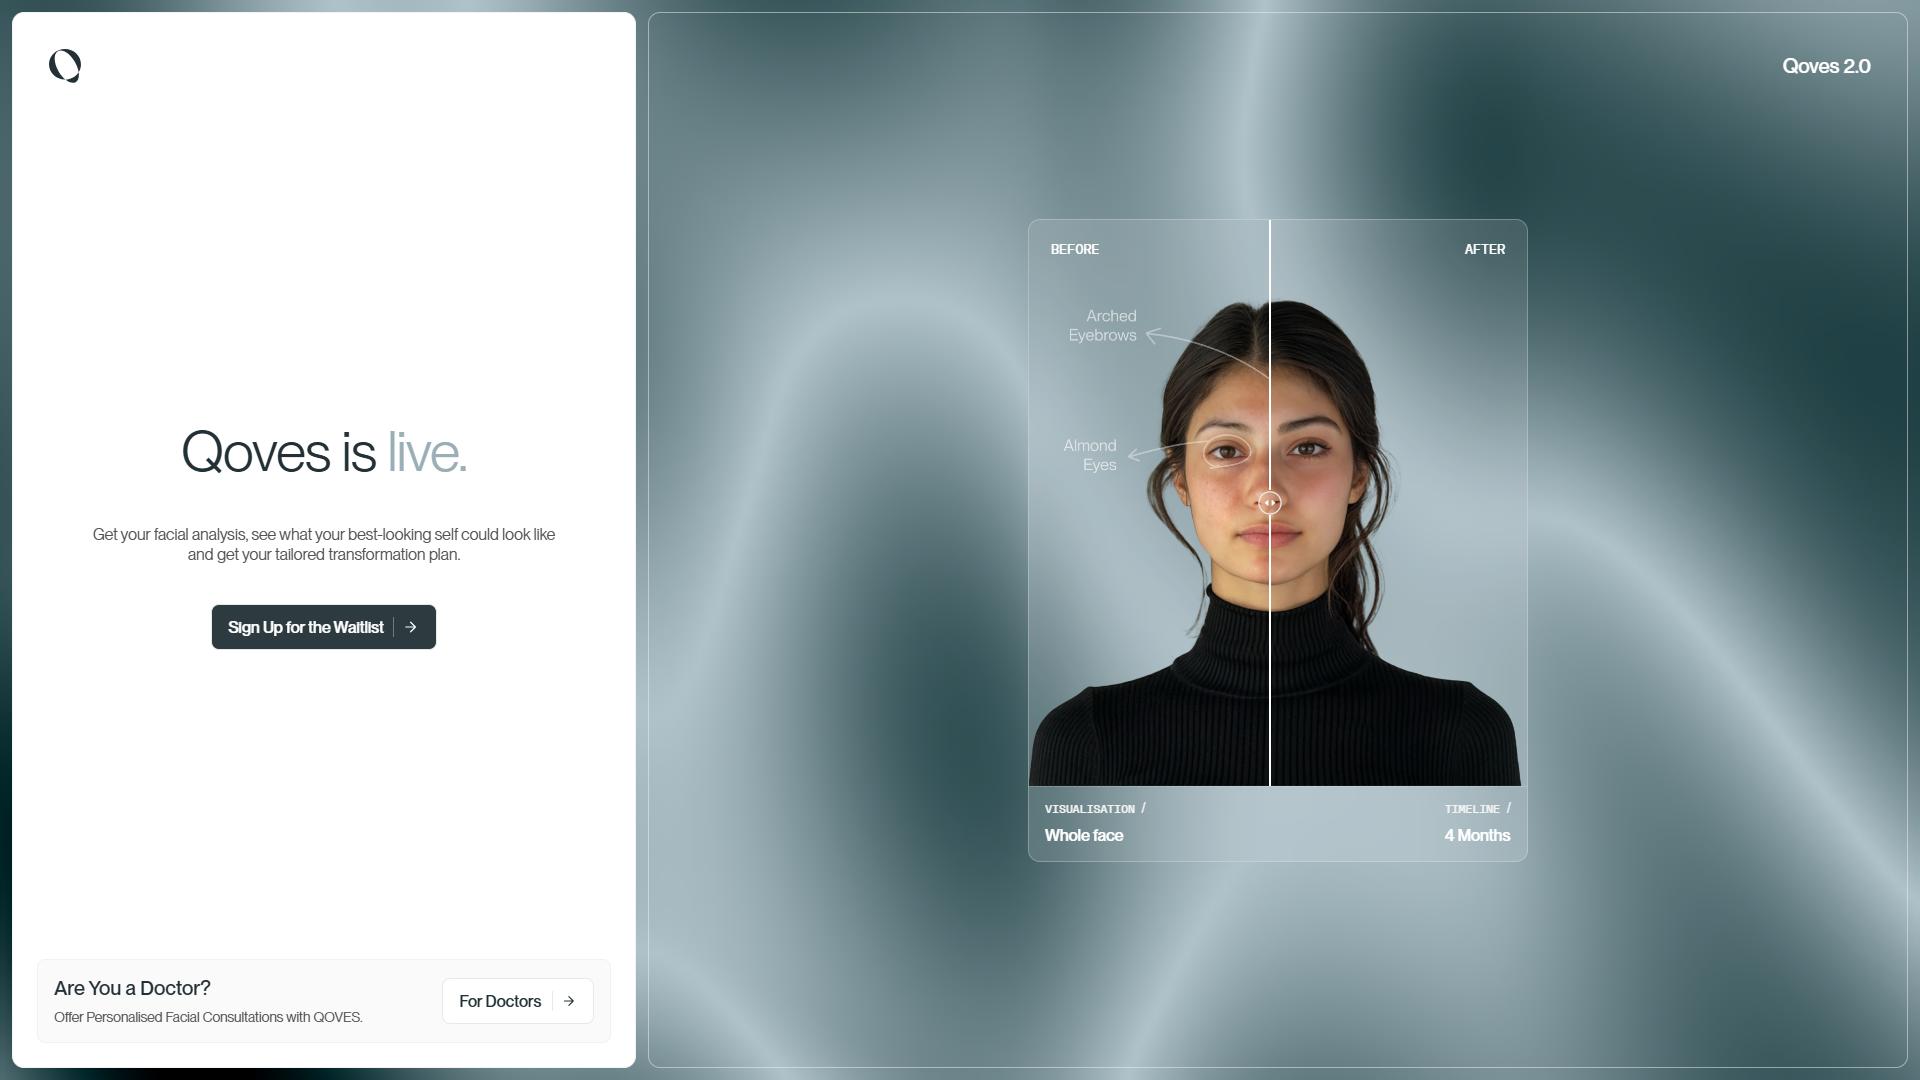Click the eye outline circle on the face
This screenshot has width=1920, height=1080.
click(1226, 453)
